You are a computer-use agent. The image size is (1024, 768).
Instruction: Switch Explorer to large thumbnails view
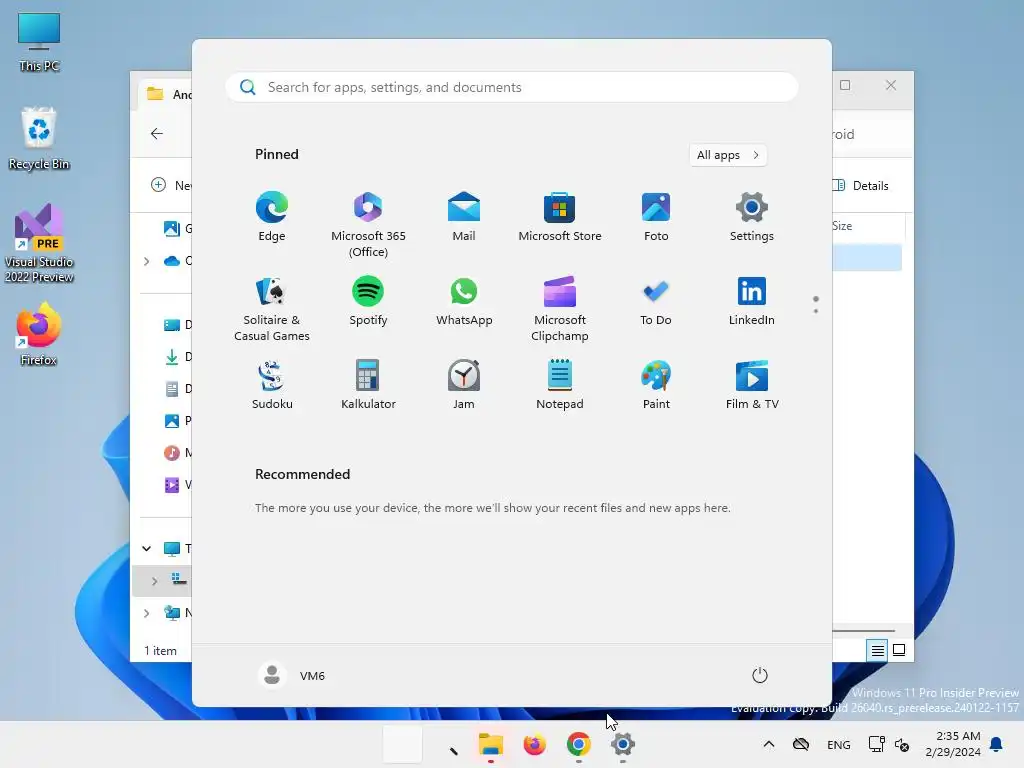(899, 650)
